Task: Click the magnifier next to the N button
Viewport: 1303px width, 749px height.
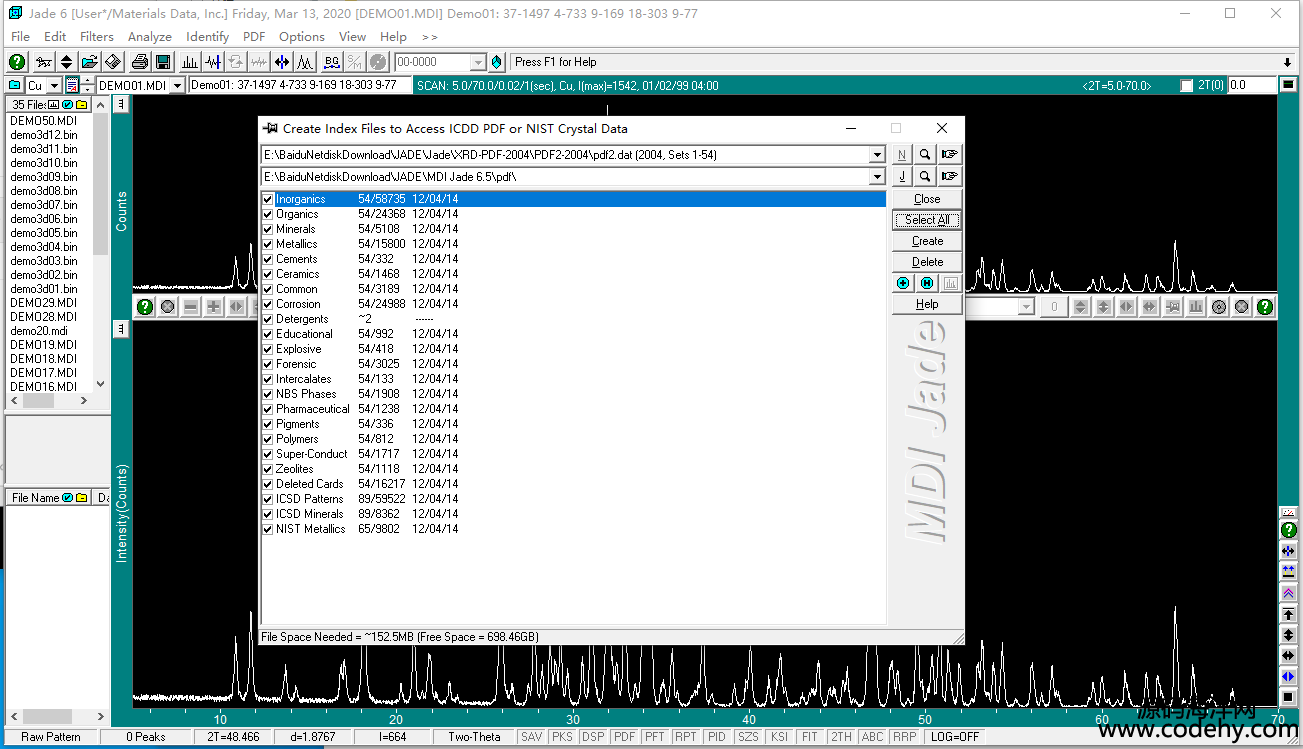Action: pos(926,155)
